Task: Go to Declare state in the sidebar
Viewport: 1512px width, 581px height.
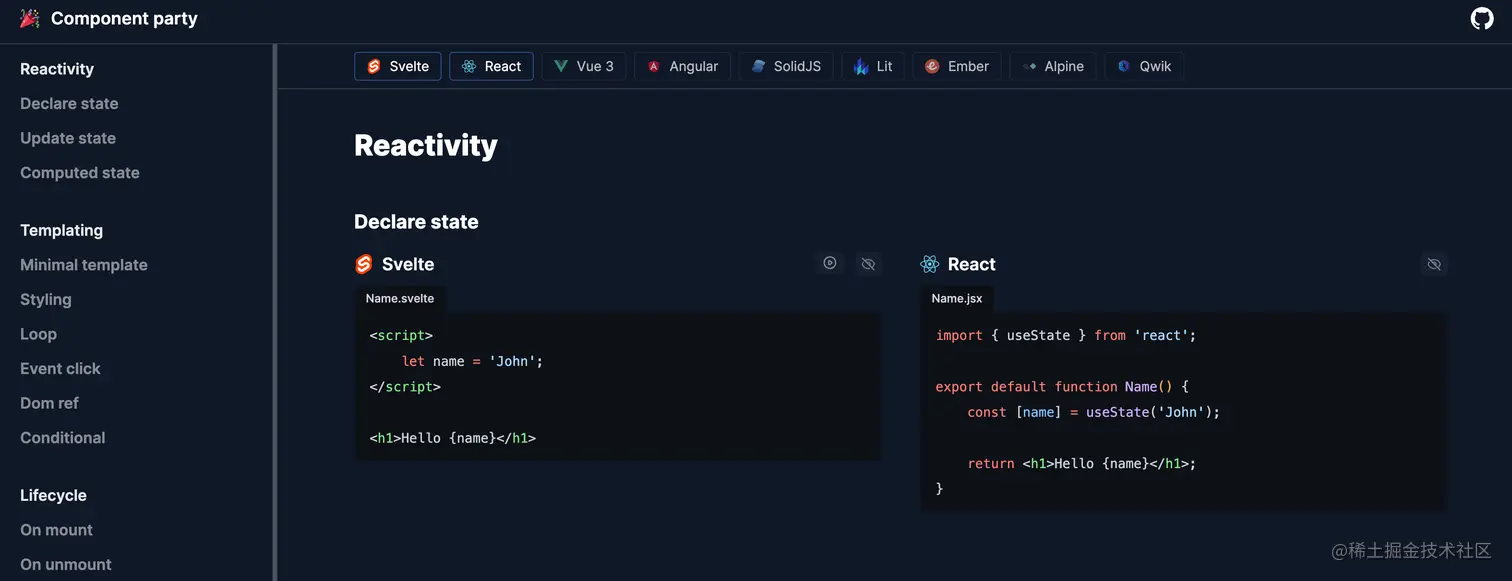Action: pyautogui.click(x=69, y=103)
